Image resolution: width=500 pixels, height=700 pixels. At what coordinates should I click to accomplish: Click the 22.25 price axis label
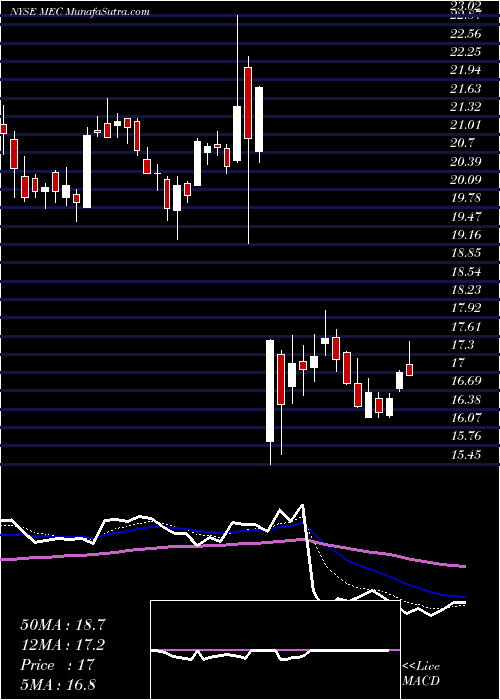pos(466,52)
